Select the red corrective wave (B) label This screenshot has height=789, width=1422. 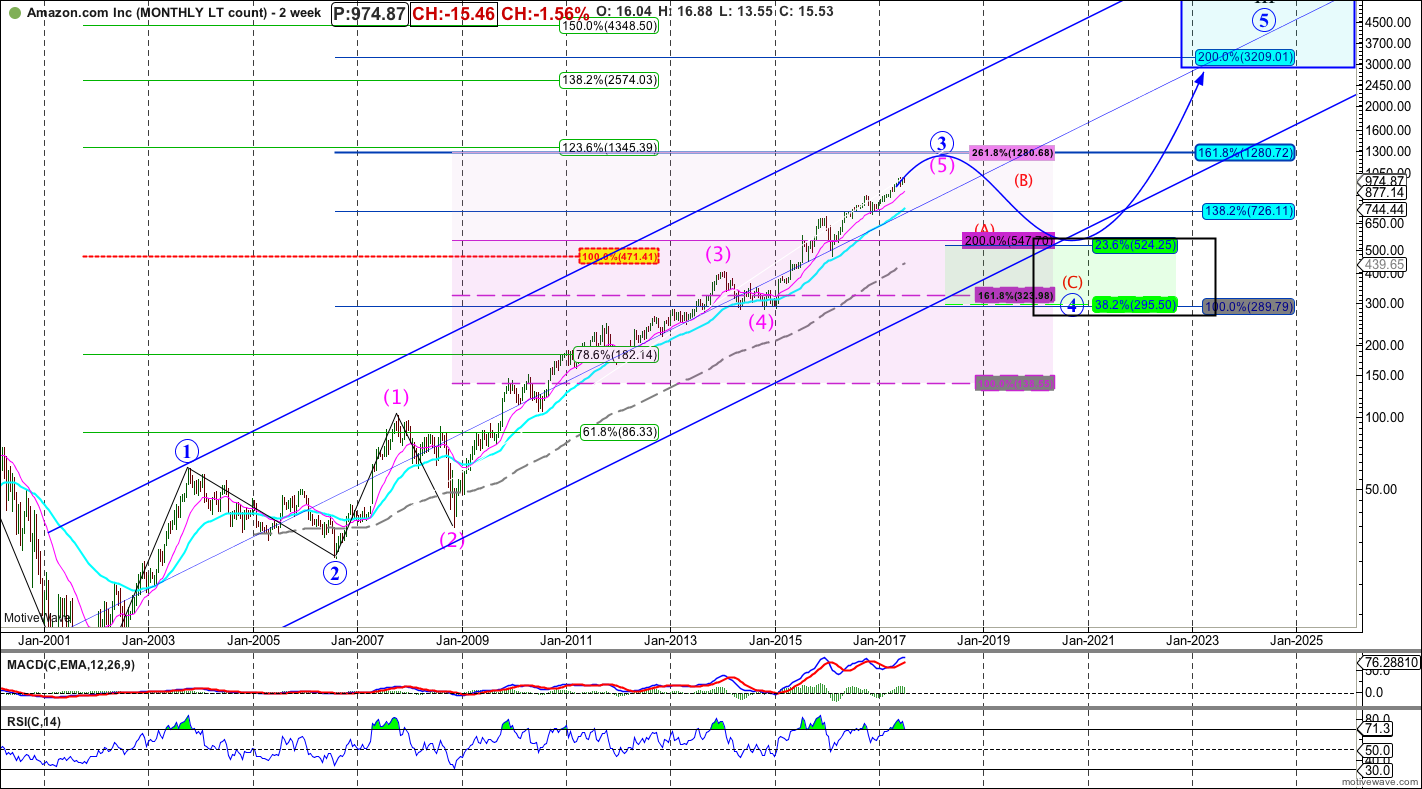(x=1024, y=181)
